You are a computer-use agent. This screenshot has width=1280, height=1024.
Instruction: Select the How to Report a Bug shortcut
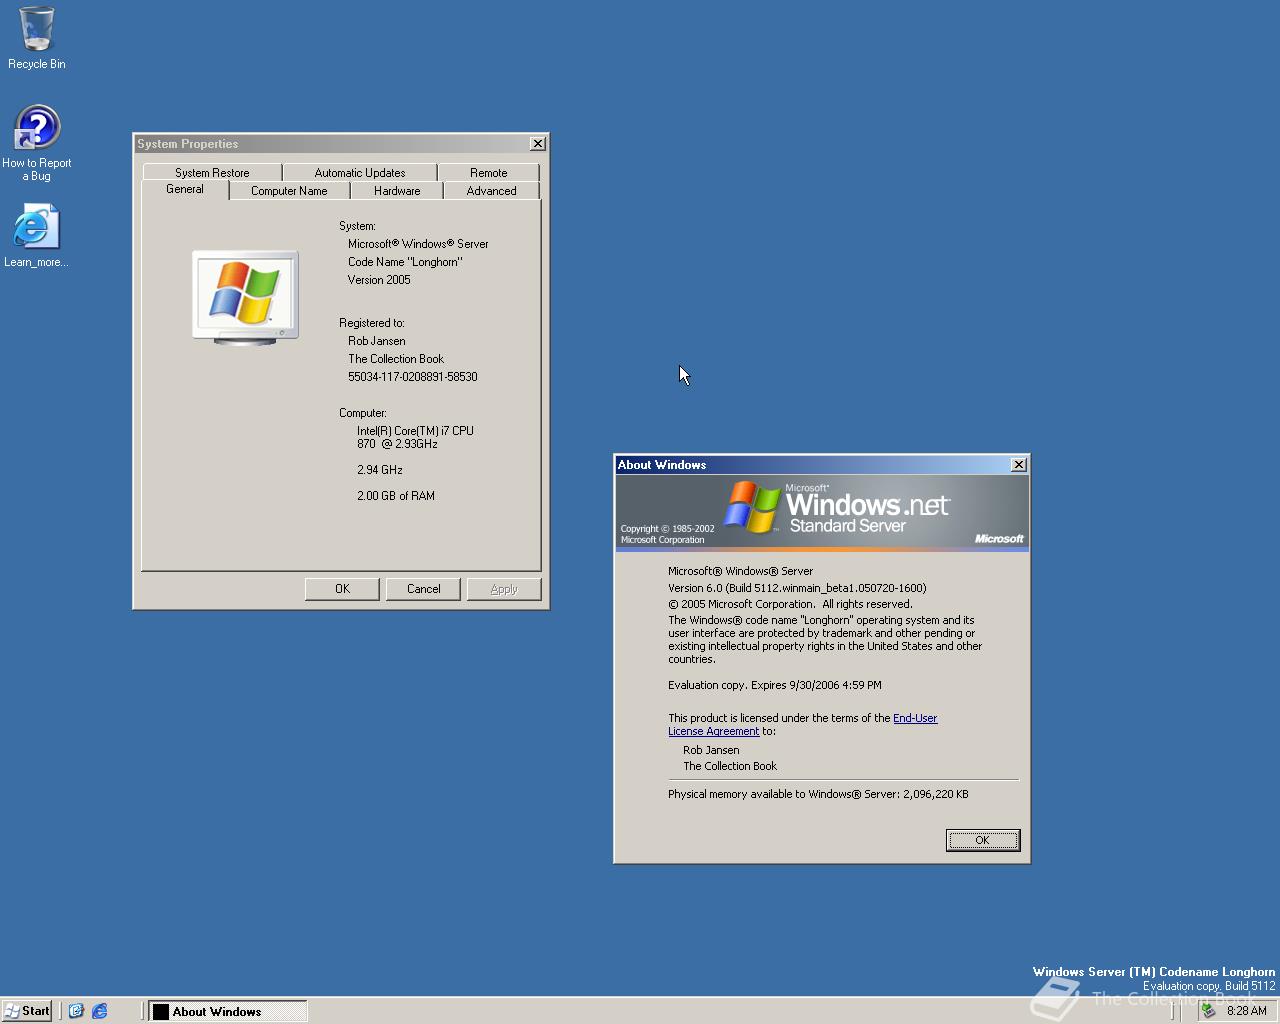[36, 143]
